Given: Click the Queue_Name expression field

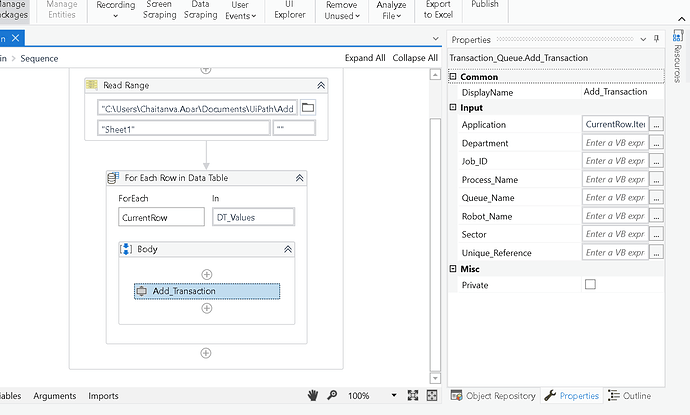Looking at the screenshot, I should point(615,198).
